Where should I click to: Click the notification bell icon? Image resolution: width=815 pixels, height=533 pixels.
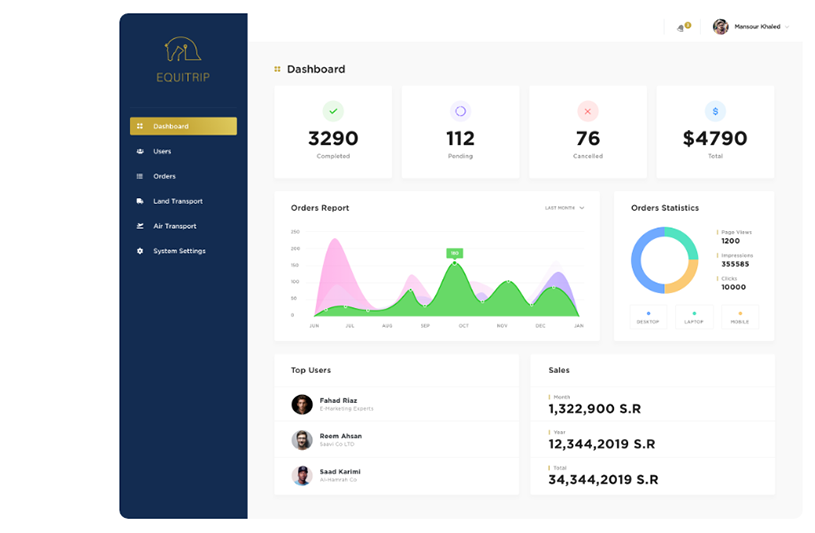coord(681,27)
